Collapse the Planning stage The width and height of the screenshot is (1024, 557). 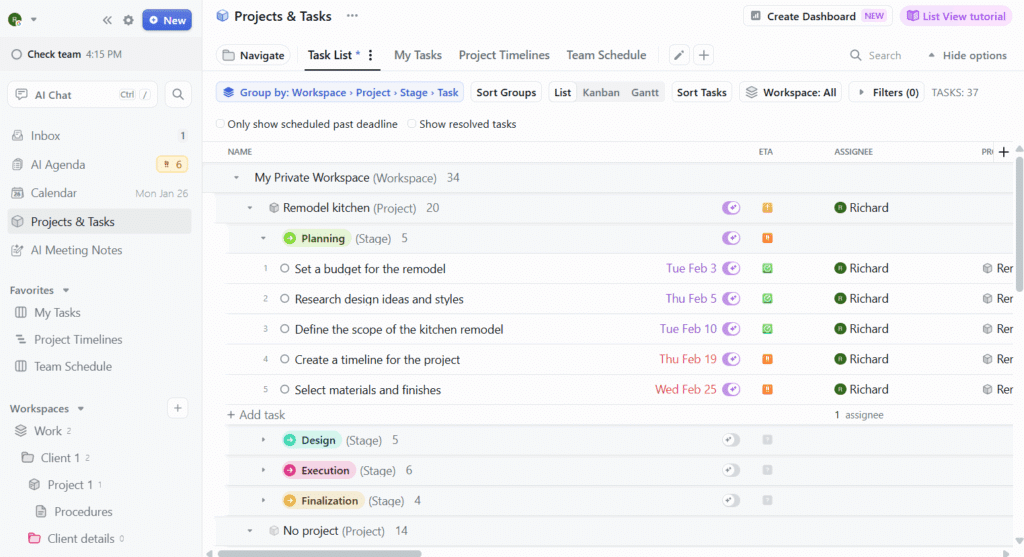(263, 238)
